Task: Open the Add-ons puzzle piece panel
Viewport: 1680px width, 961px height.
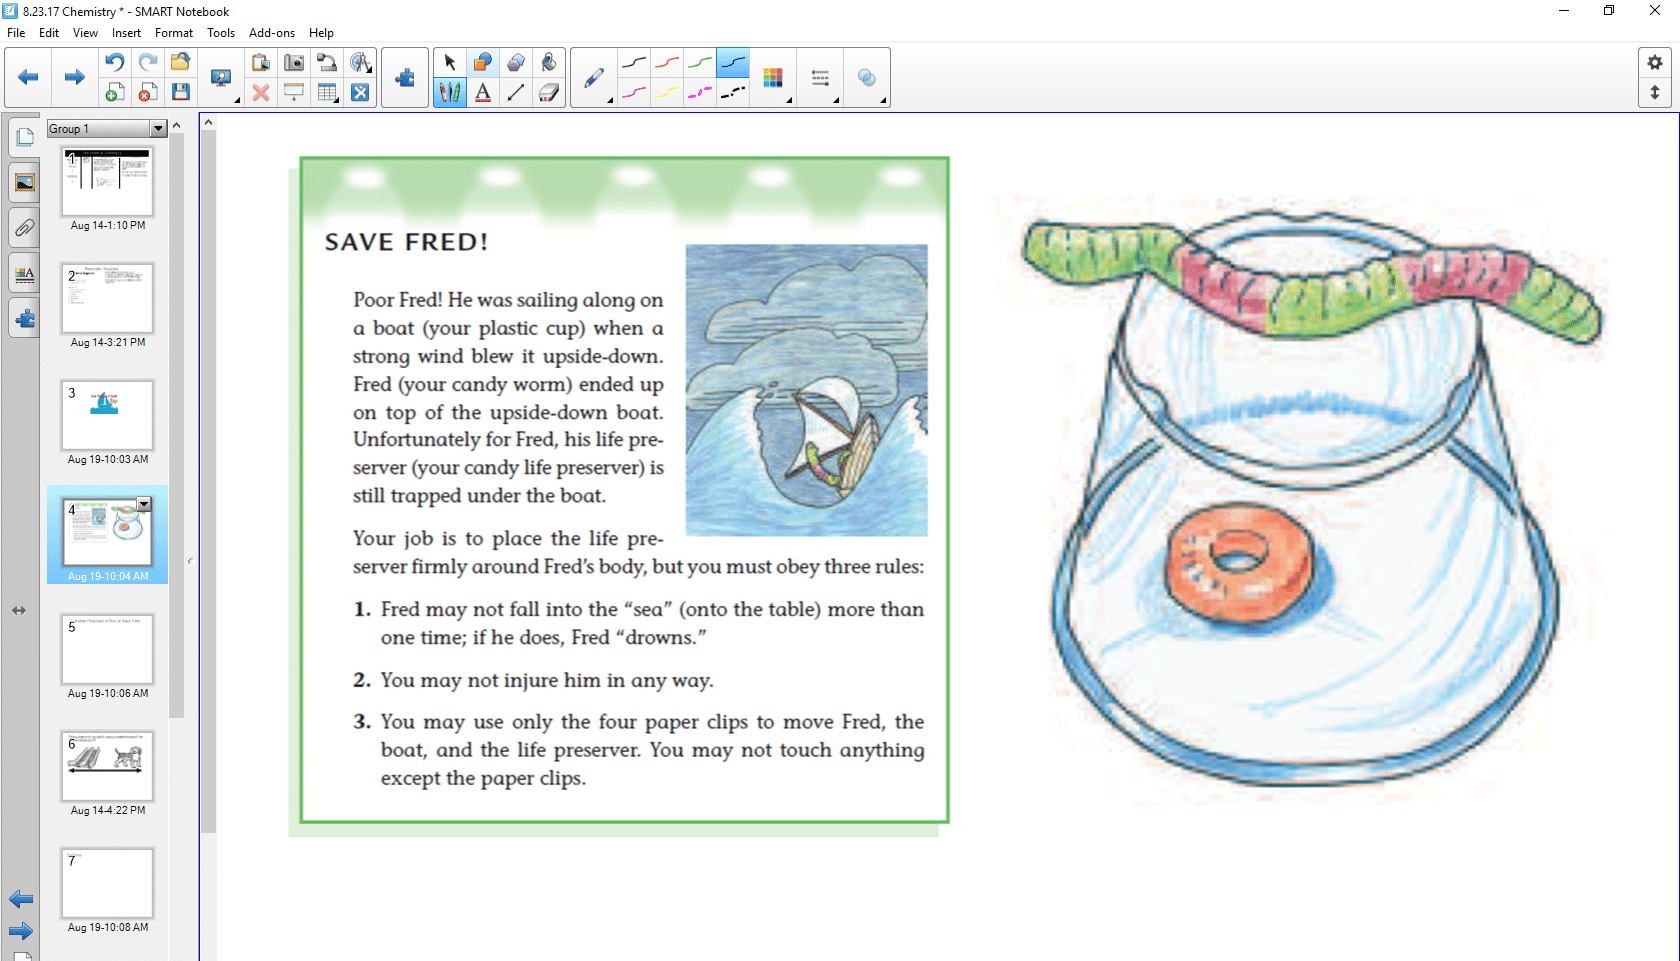Action: (x=23, y=318)
